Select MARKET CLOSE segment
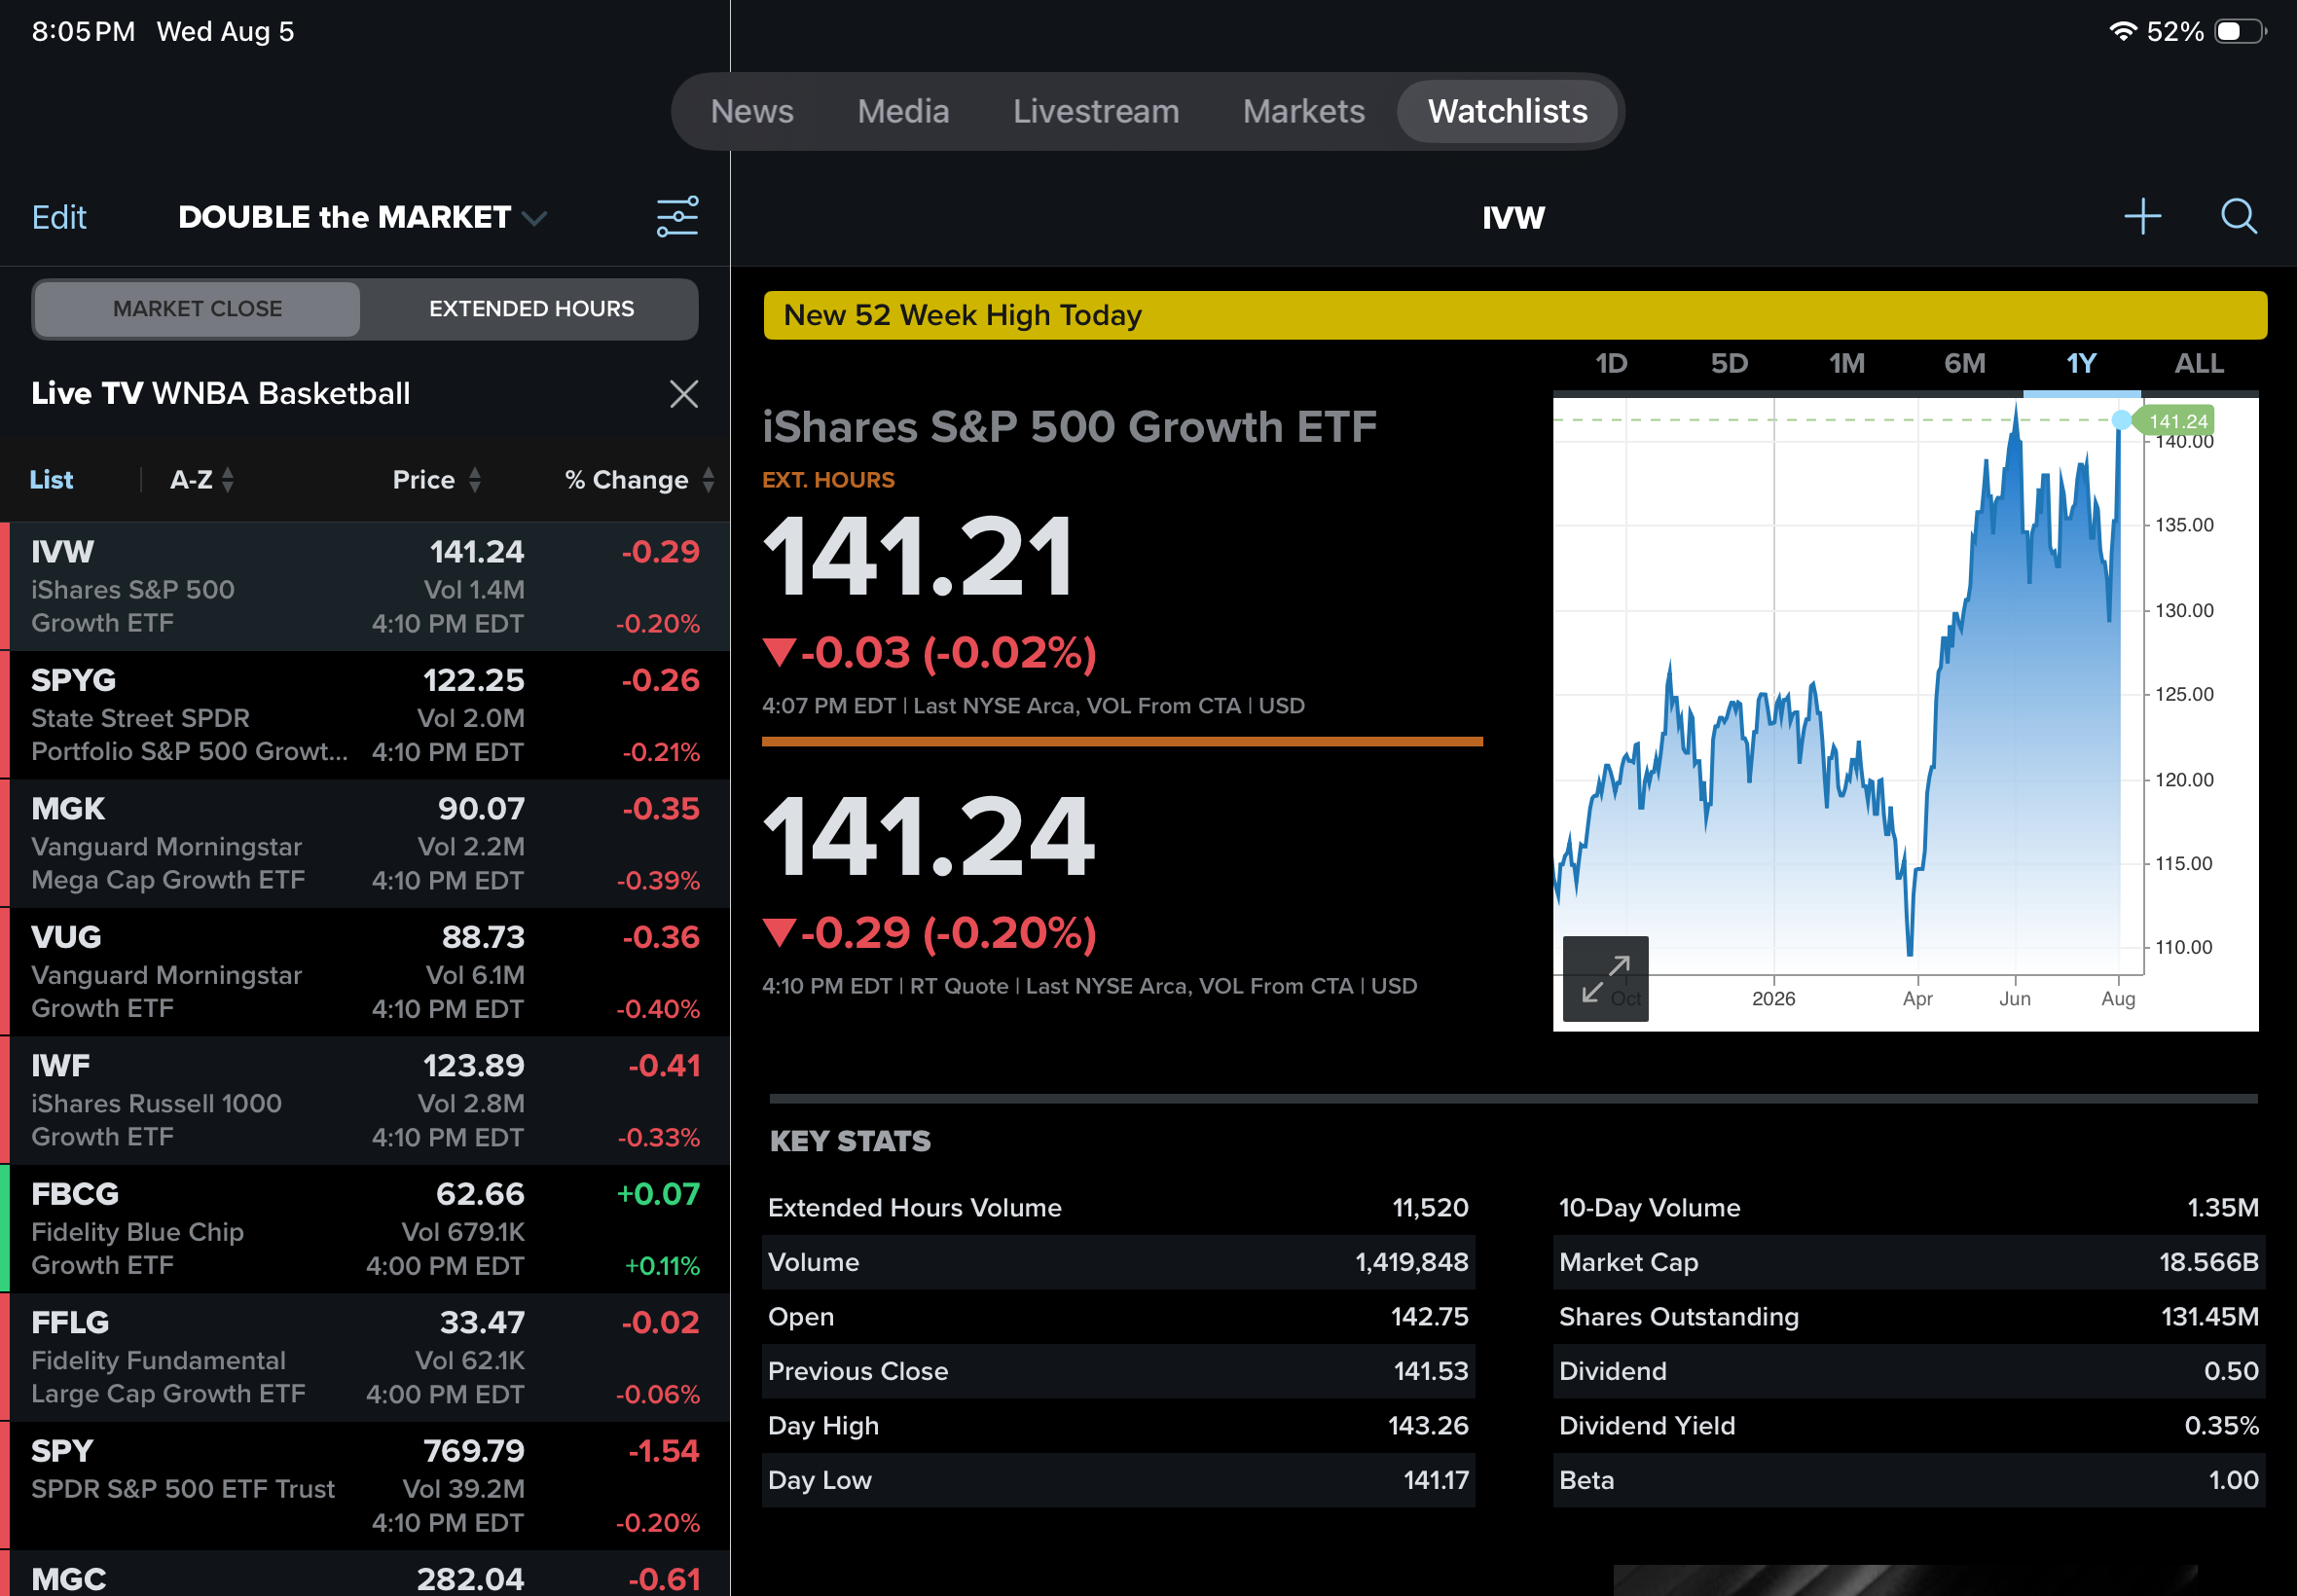The height and width of the screenshot is (1596, 2297). (197, 309)
